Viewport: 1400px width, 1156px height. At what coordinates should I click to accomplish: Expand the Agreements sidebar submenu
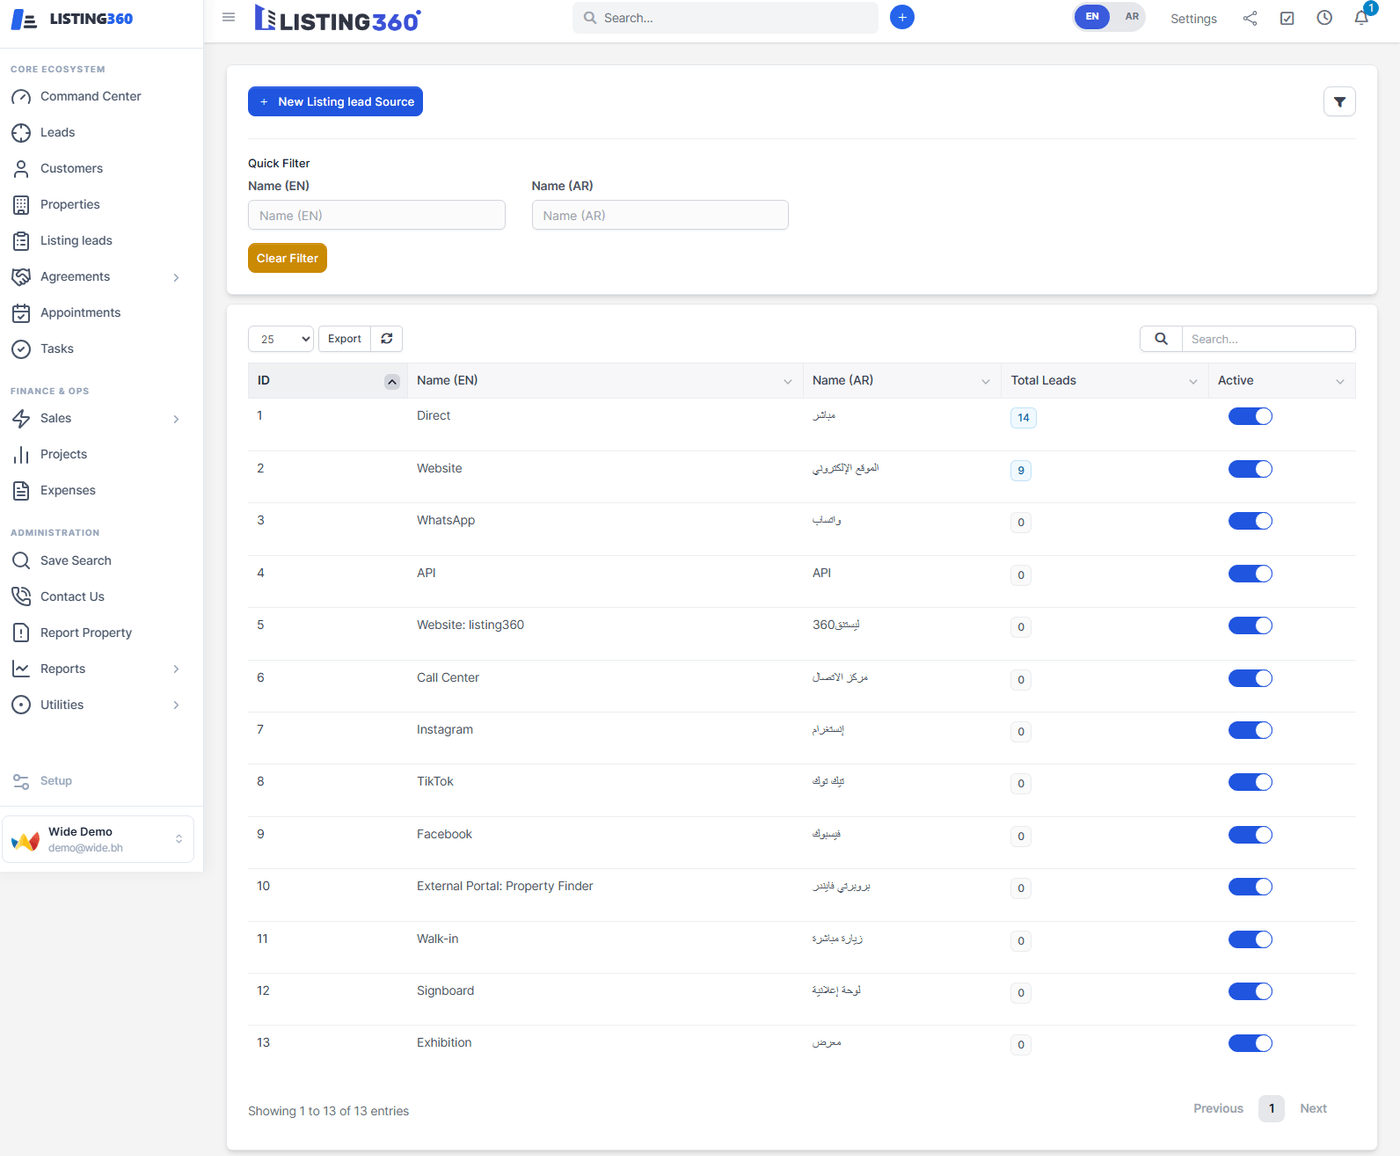click(176, 277)
